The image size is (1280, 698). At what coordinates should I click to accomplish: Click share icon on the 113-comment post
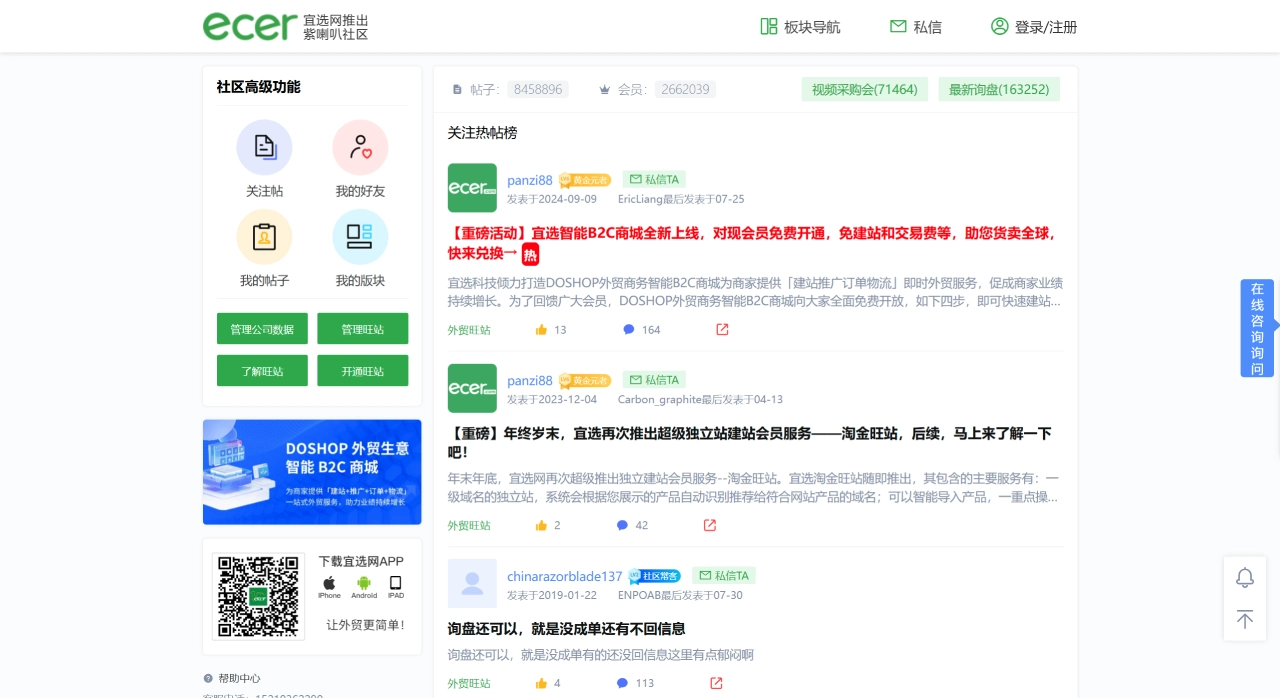[x=716, y=683]
